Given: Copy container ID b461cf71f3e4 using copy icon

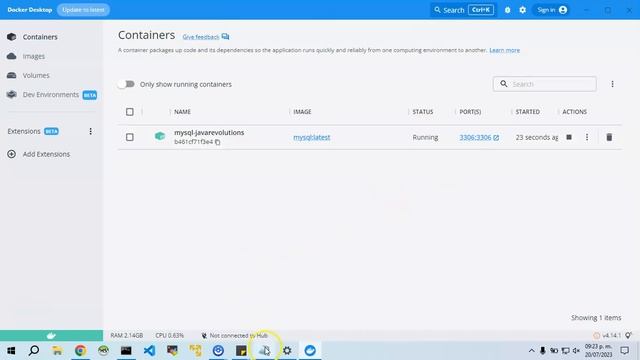Looking at the screenshot, I should click(218, 142).
